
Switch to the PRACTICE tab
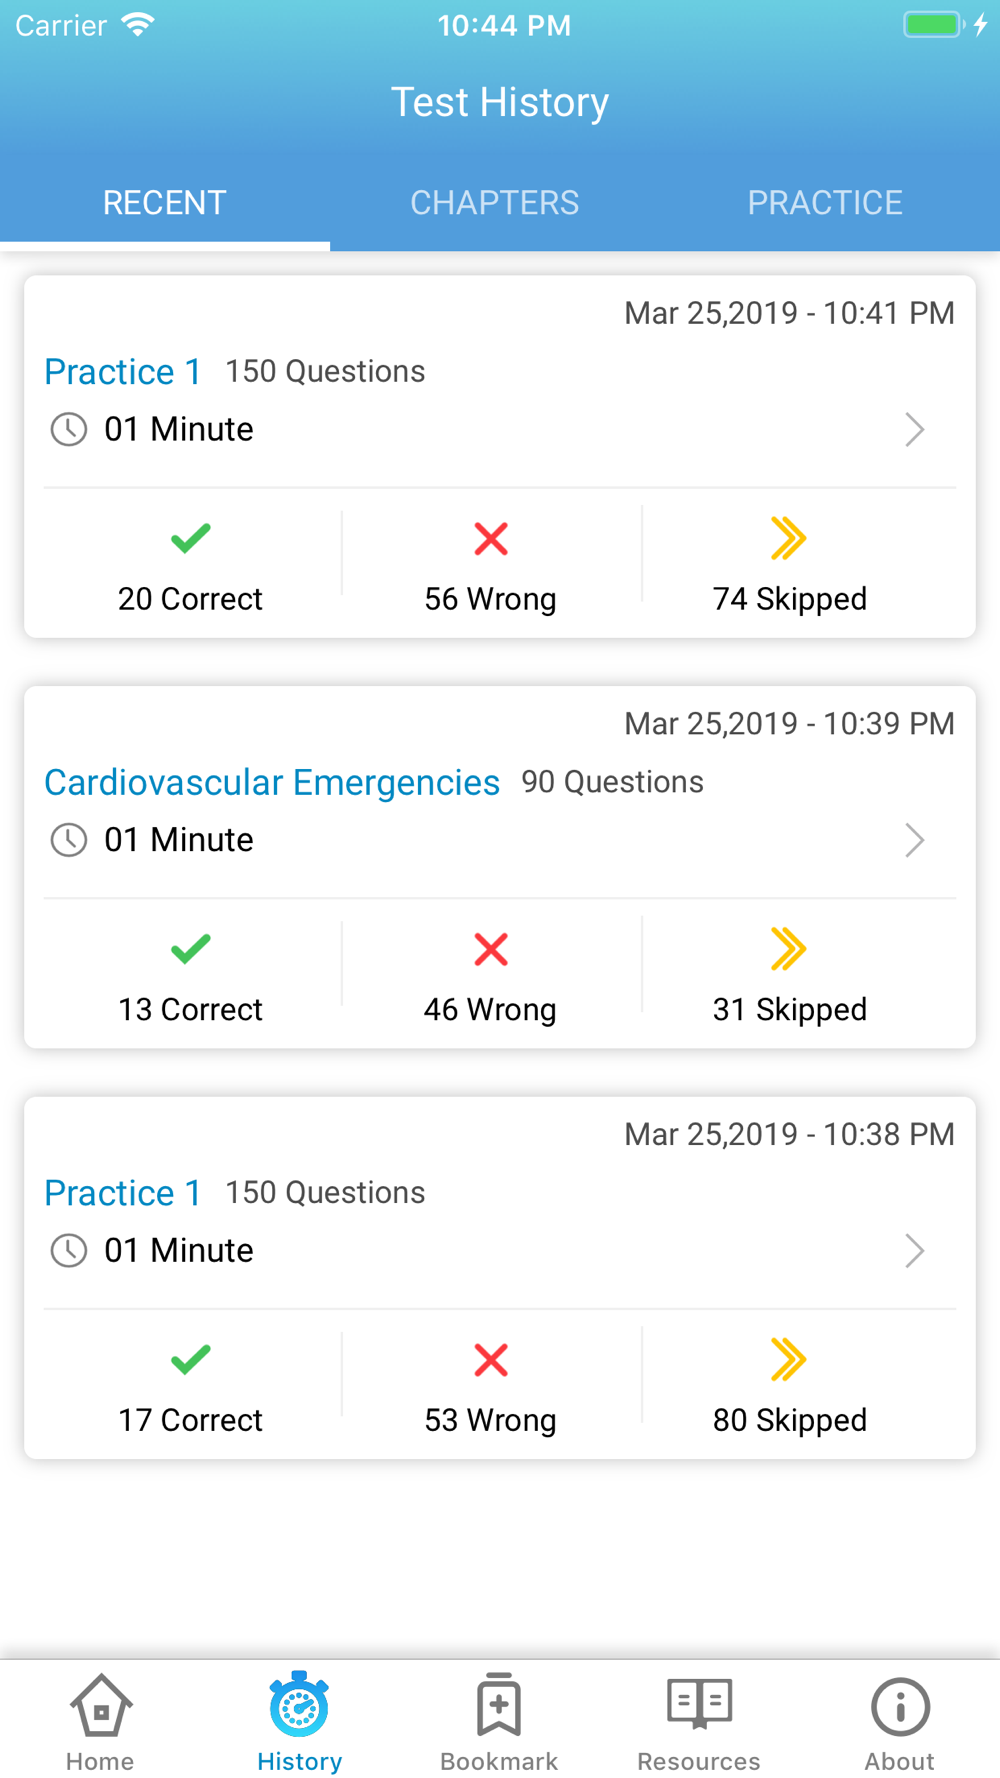(x=825, y=203)
